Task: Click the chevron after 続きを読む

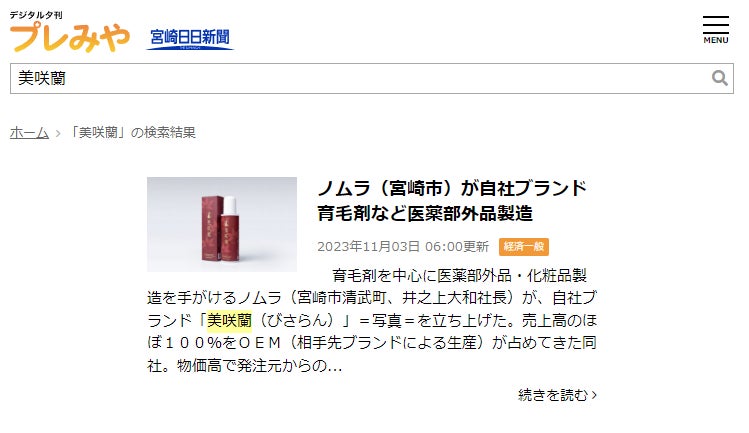Action: tap(594, 395)
